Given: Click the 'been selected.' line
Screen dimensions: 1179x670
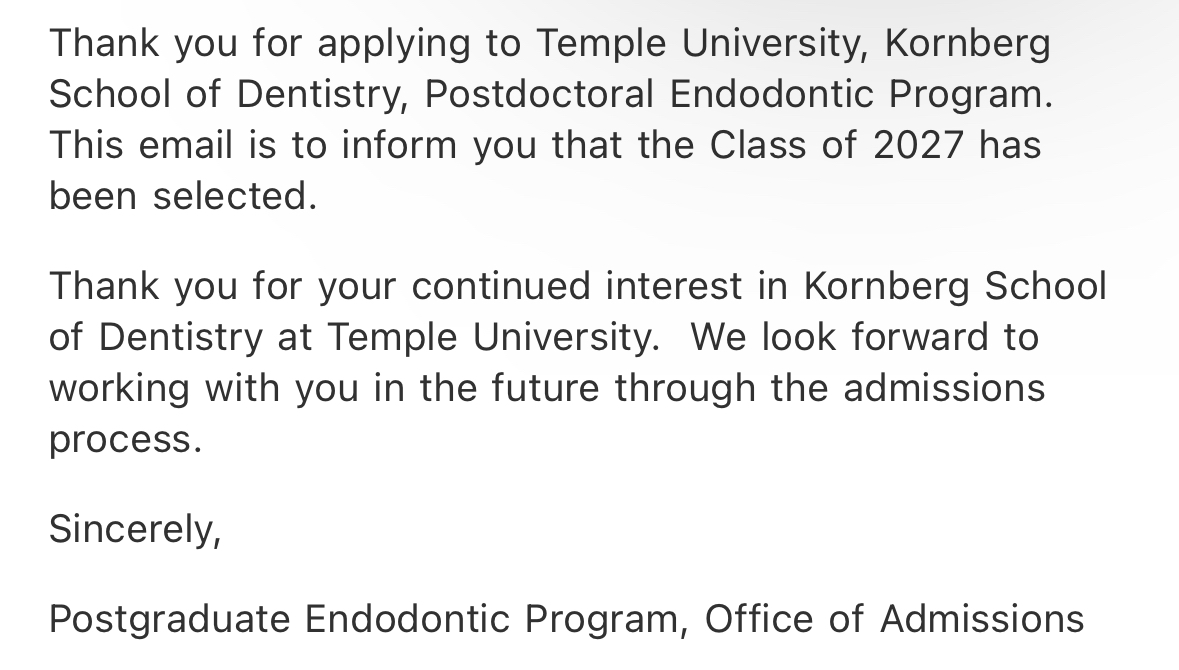Looking at the screenshot, I should click(x=183, y=196).
